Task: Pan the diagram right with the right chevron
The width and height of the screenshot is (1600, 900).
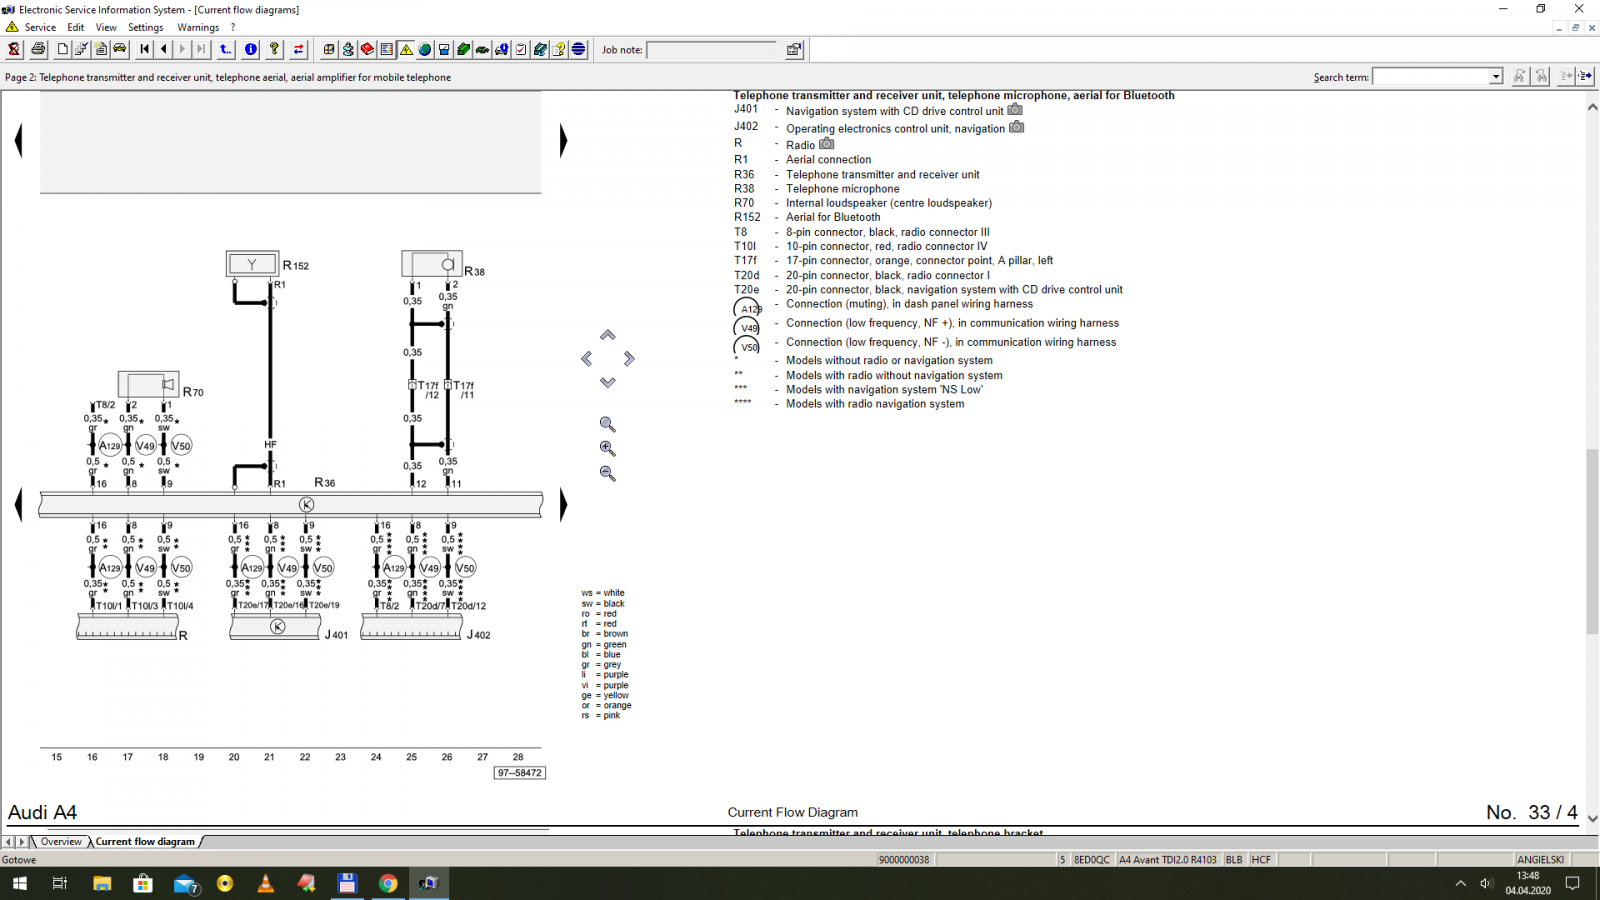Action: (629, 358)
